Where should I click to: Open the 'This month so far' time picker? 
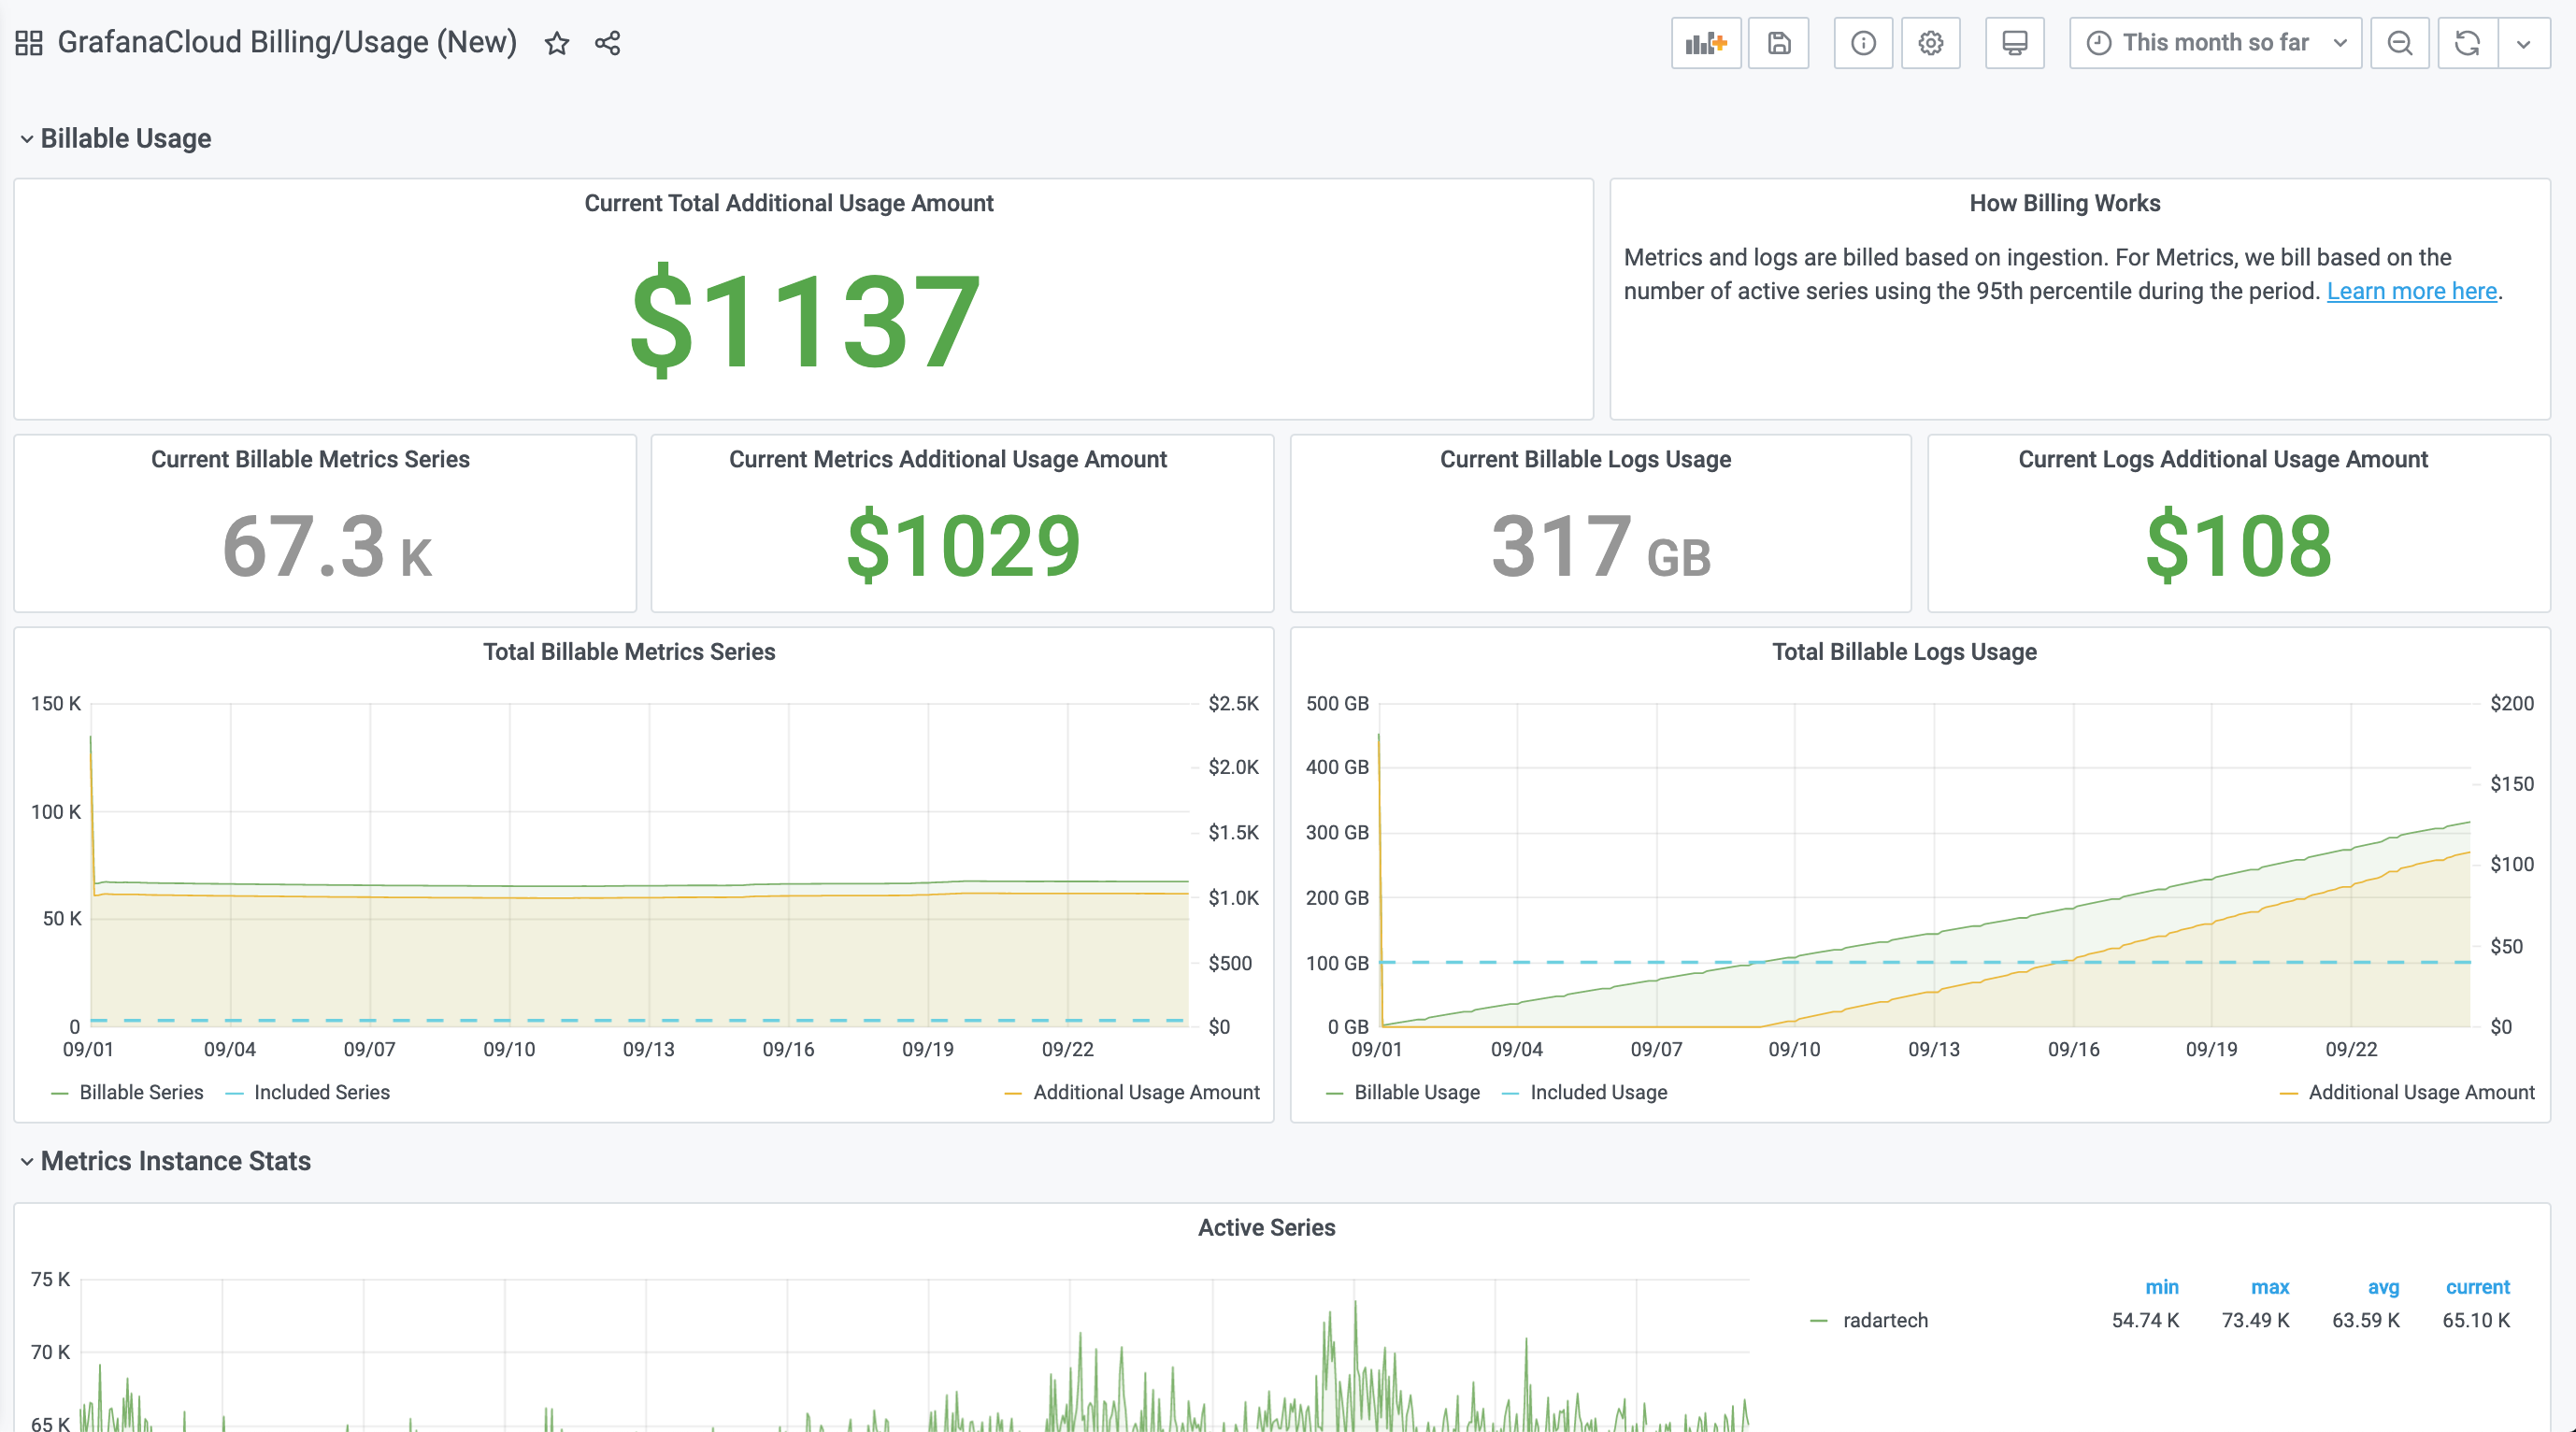click(x=2215, y=43)
